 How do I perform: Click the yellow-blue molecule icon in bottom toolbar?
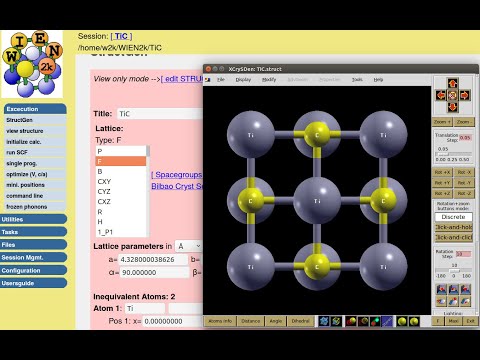click(336, 321)
